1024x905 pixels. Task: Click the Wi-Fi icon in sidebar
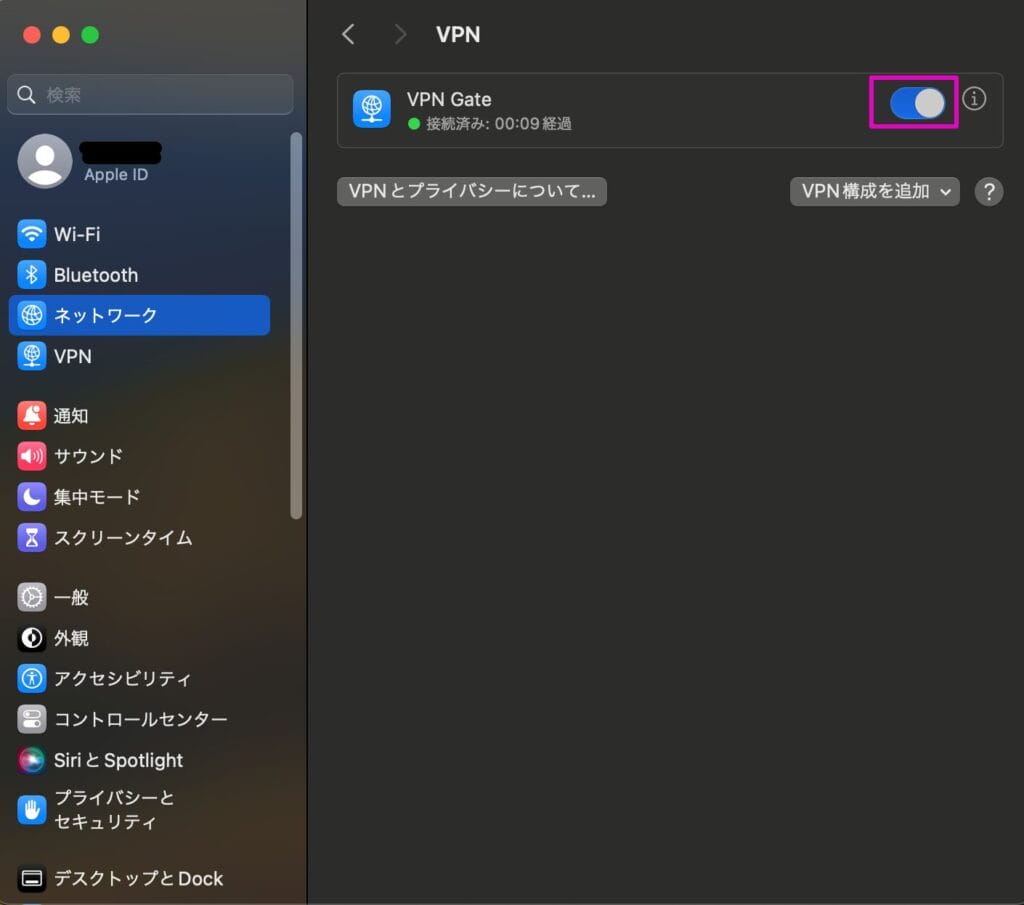pyautogui.click(x=31, y=234)
